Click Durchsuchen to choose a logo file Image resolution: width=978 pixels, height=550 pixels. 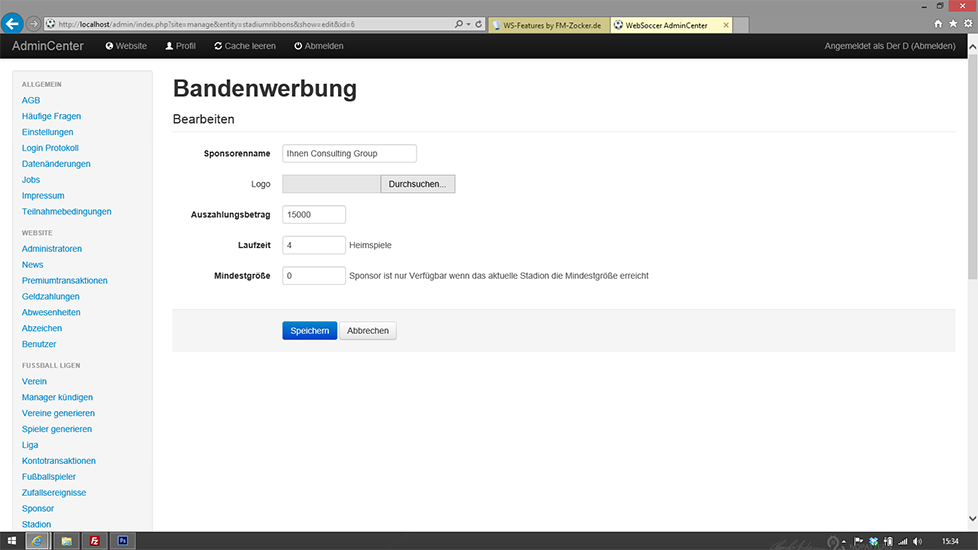click(x=418, y=184)
